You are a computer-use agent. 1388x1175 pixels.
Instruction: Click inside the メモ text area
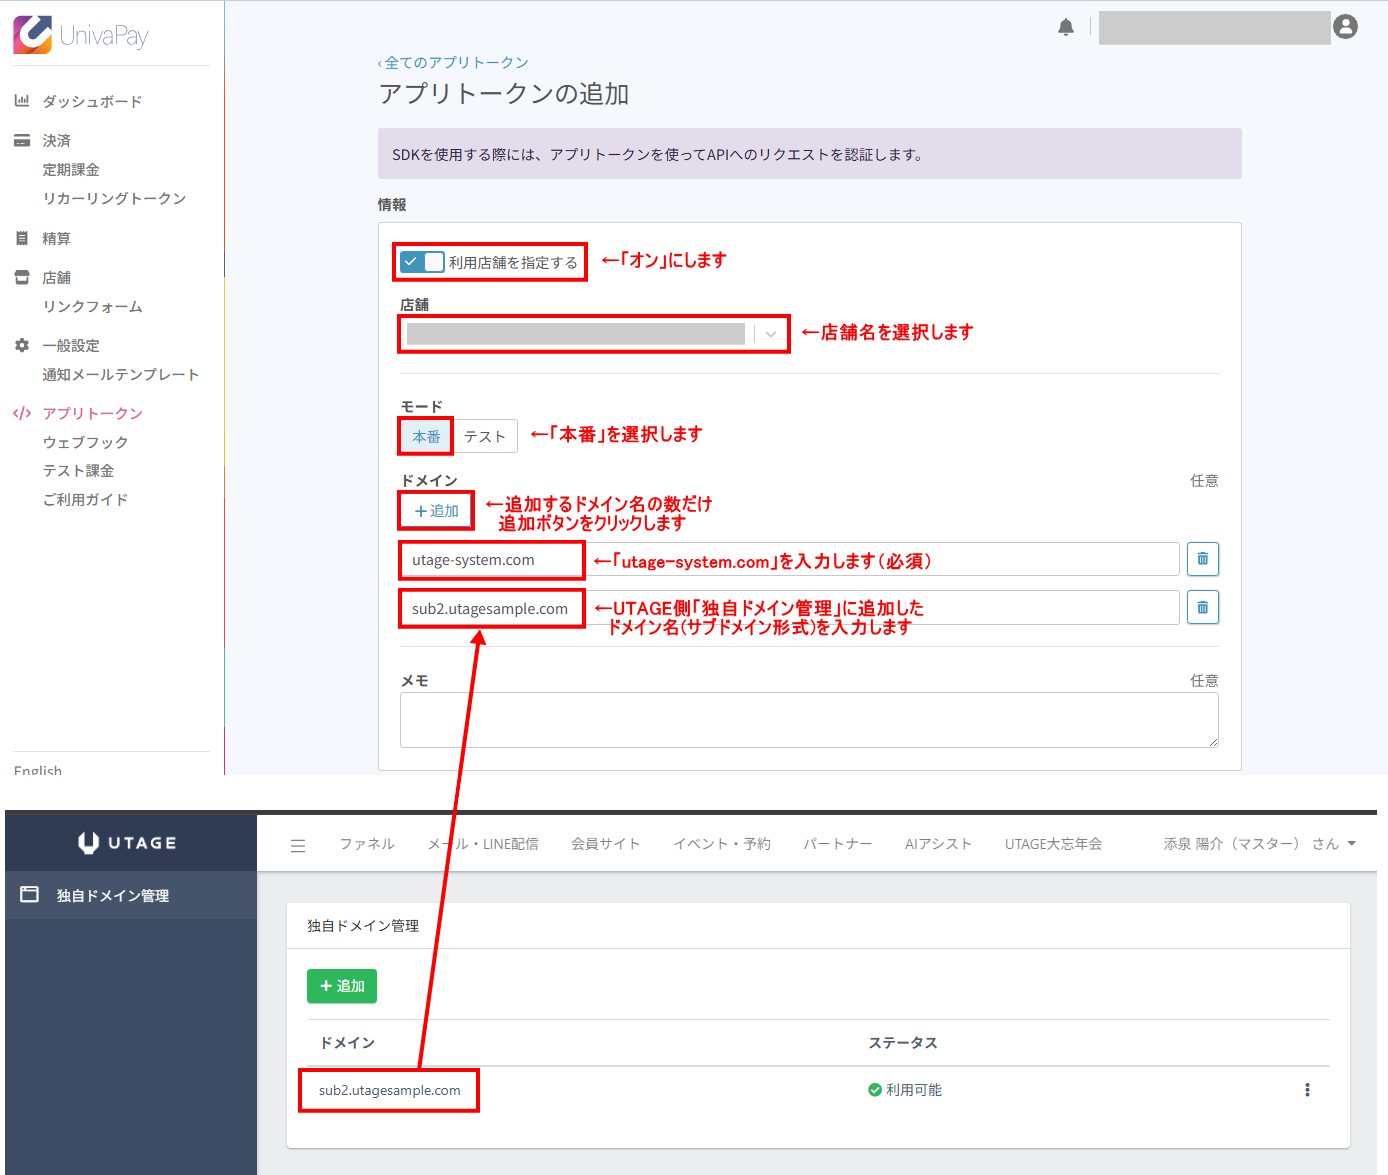coord(808,719)
